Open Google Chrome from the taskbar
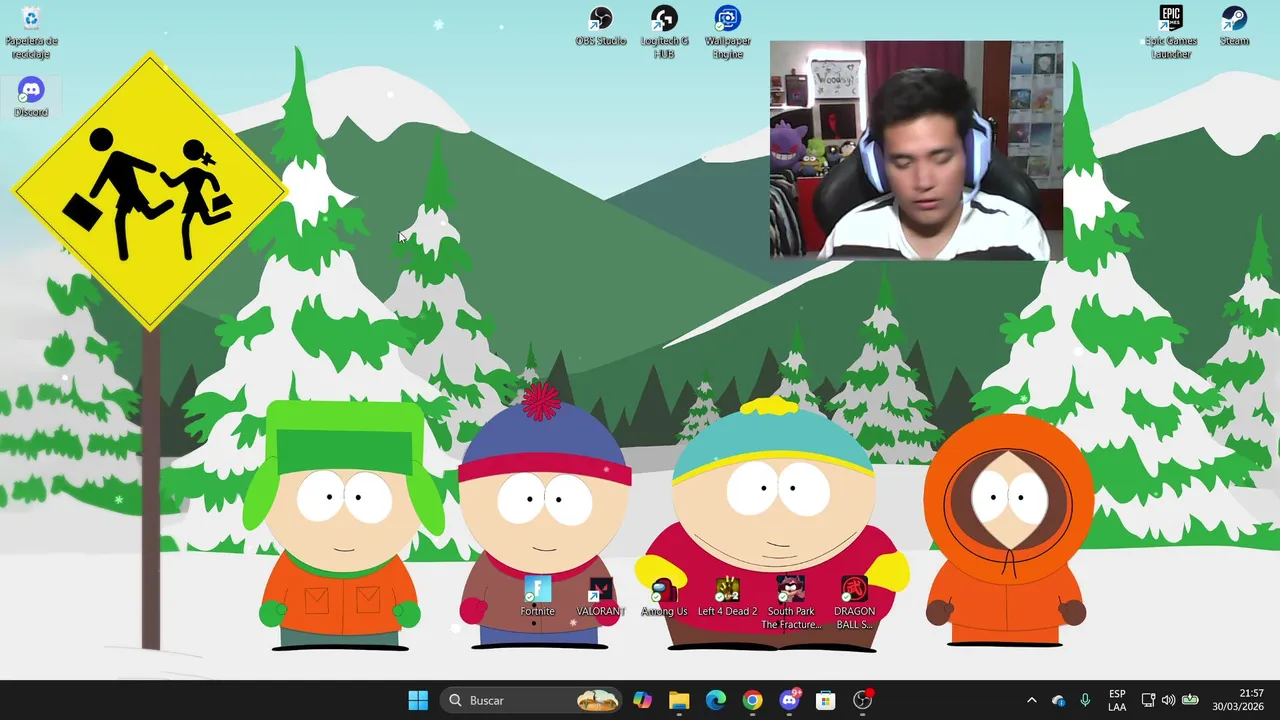This screenshot has height=720, width=1280. (752, 700)
